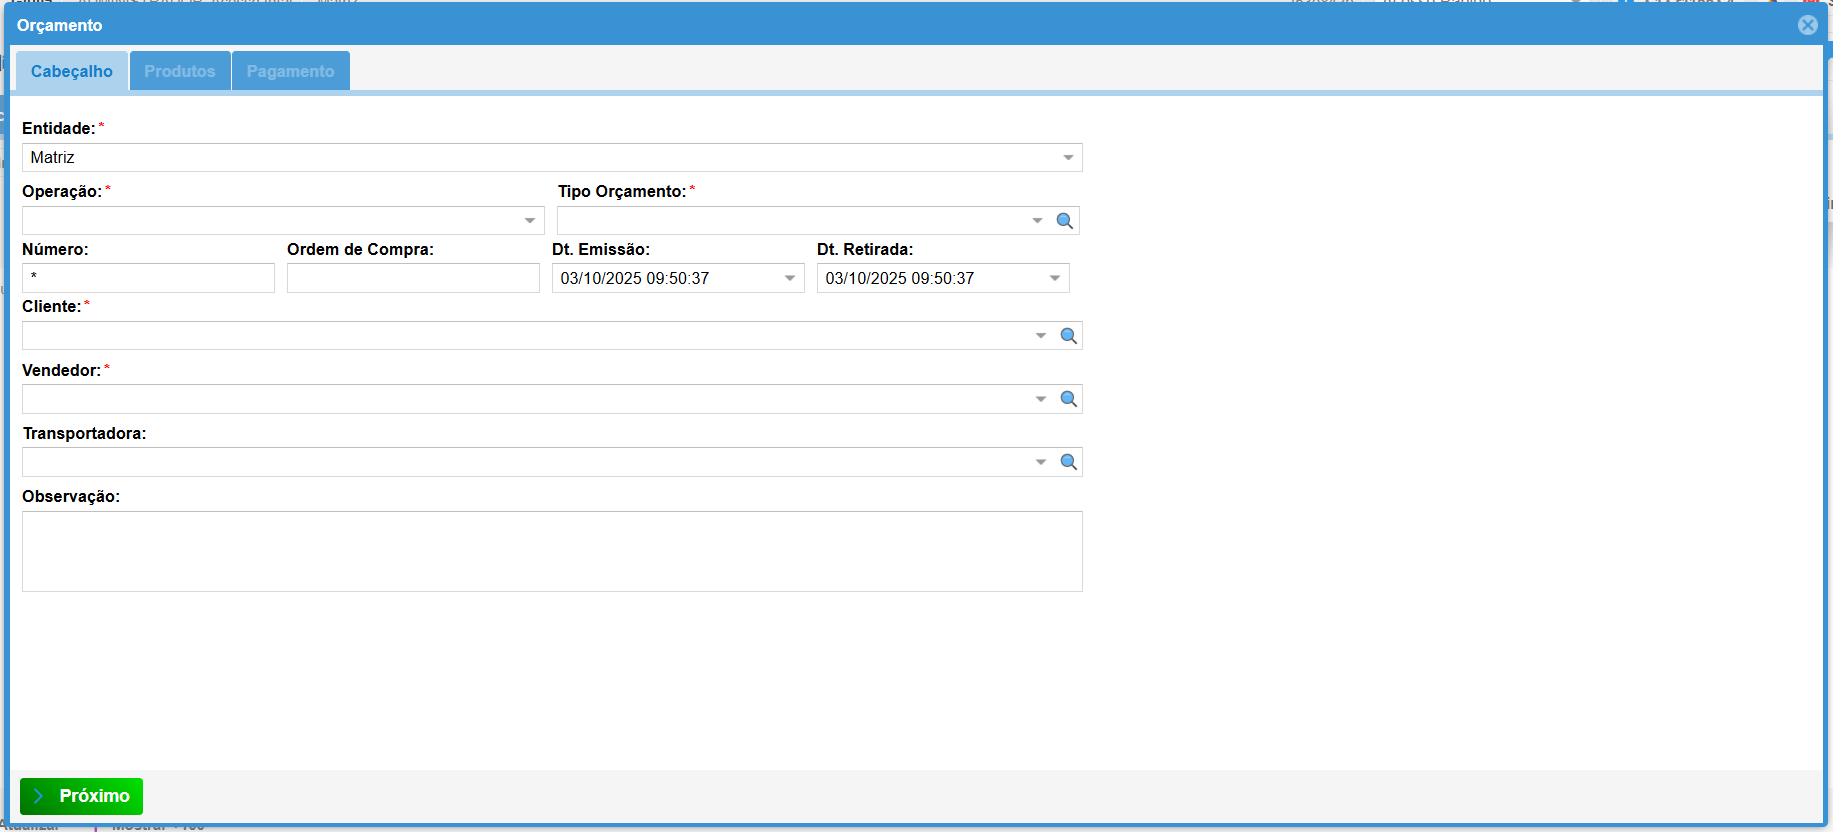Expand the Transportadora dropdown arrow
This screenshot has height=832, width=1833.
[x=1041, y=462]
